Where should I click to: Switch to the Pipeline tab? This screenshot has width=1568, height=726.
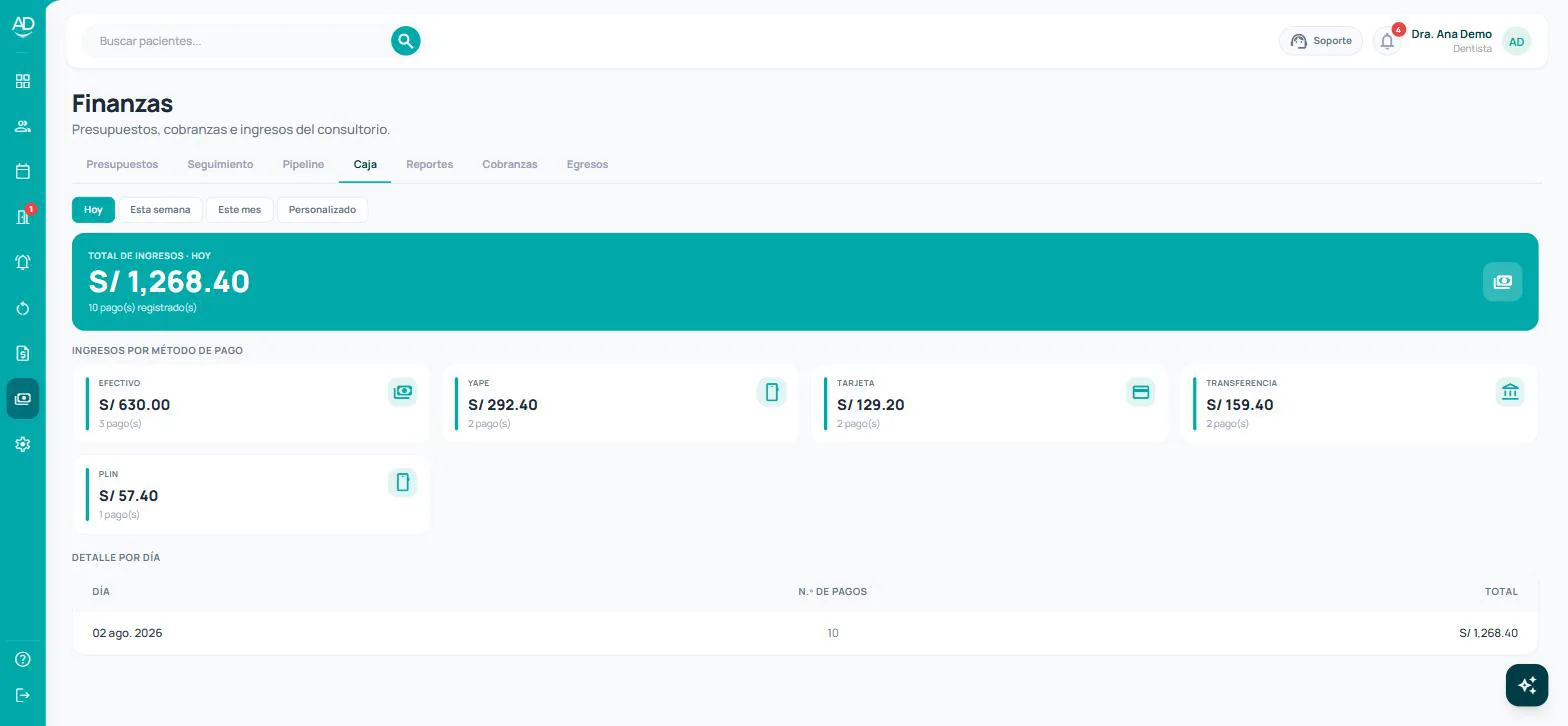303,164
